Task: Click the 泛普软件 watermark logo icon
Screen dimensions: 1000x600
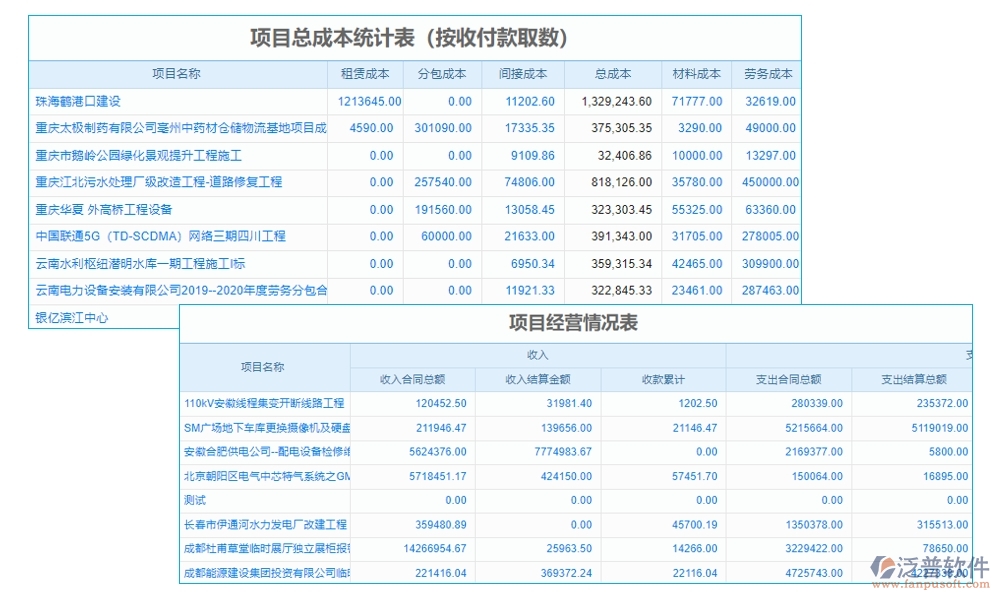Action: click(x=886, y=562)
